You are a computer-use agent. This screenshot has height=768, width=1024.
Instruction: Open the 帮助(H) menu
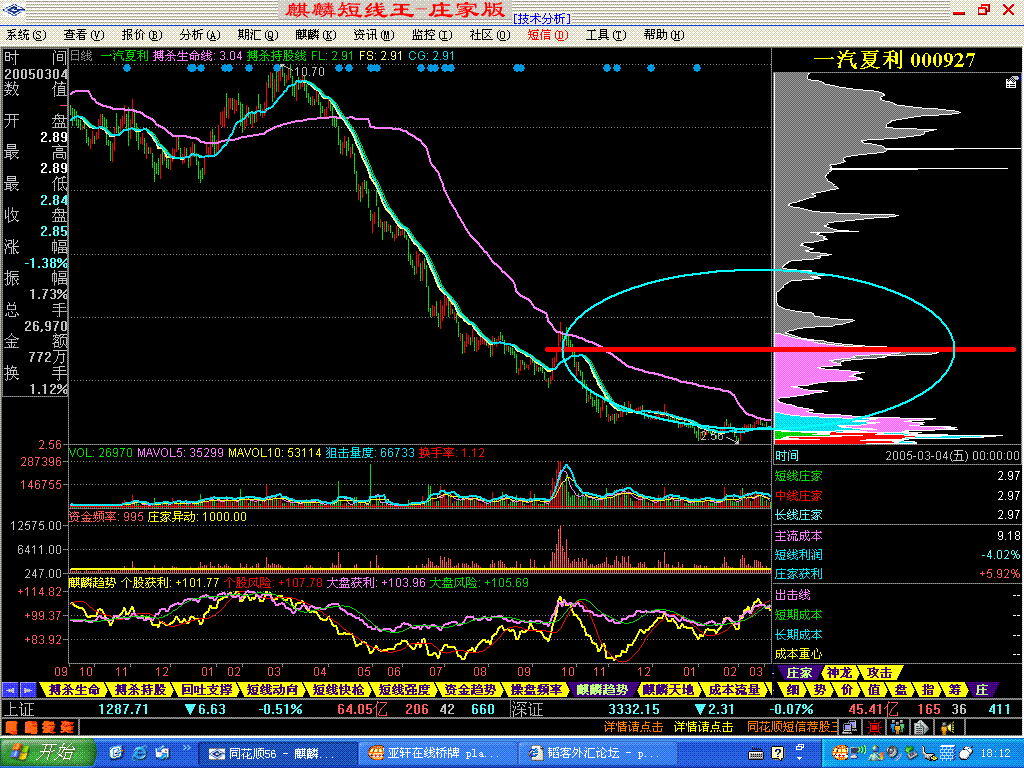point(664,35)
